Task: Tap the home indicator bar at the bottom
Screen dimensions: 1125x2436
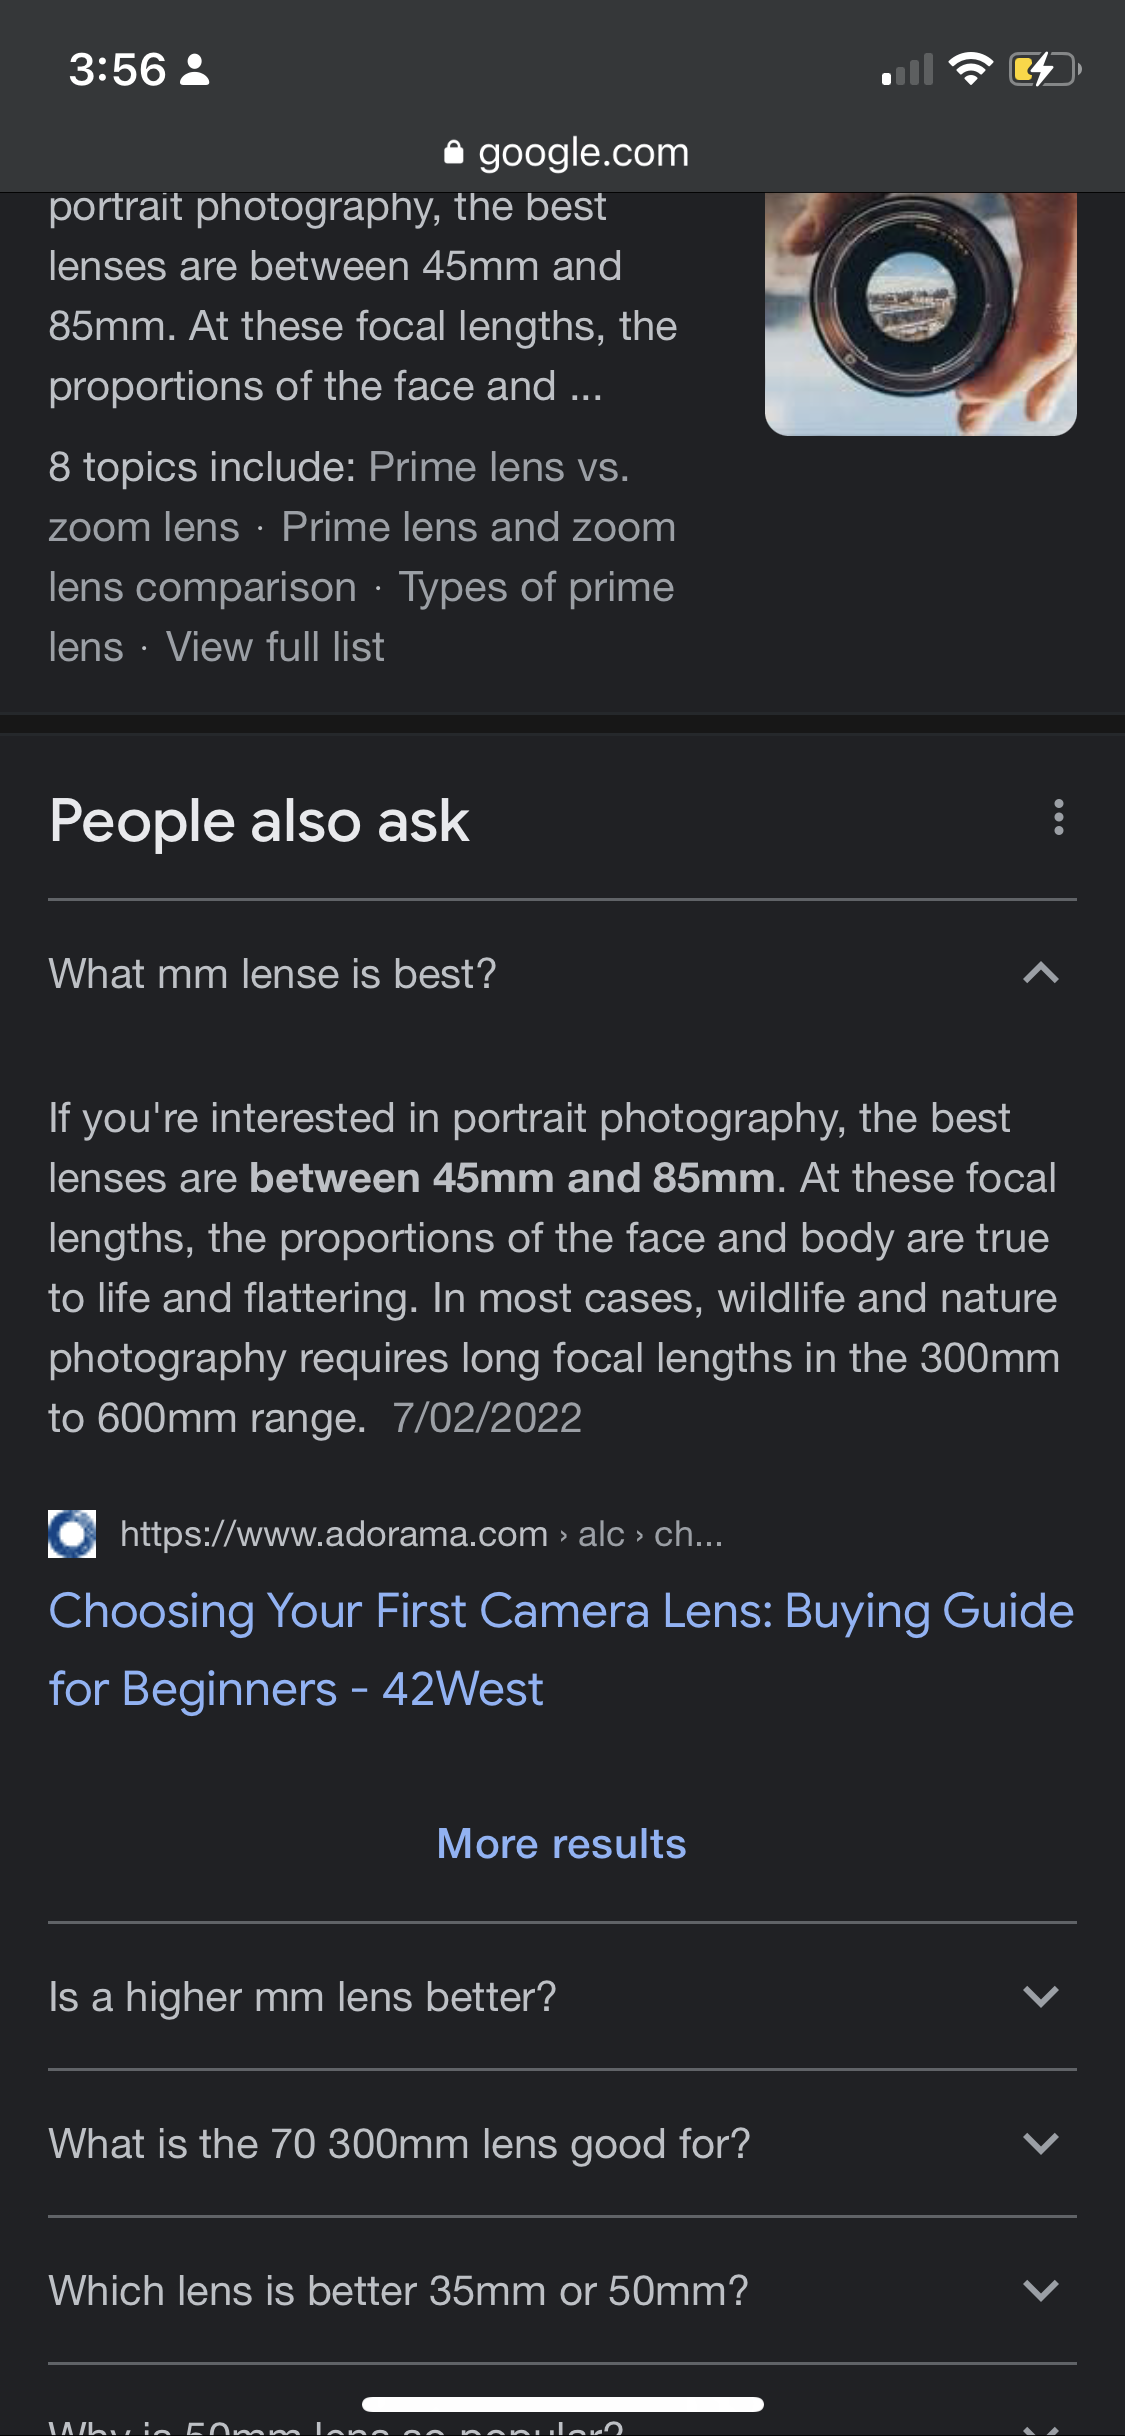Action: (562, 2404)
